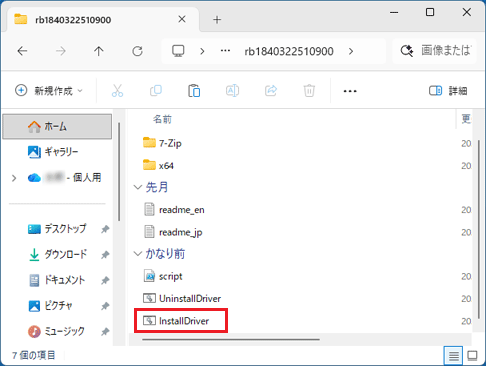
Task: Click the horizontal scrollbar of the file list
Action: [x=231, y=340]
